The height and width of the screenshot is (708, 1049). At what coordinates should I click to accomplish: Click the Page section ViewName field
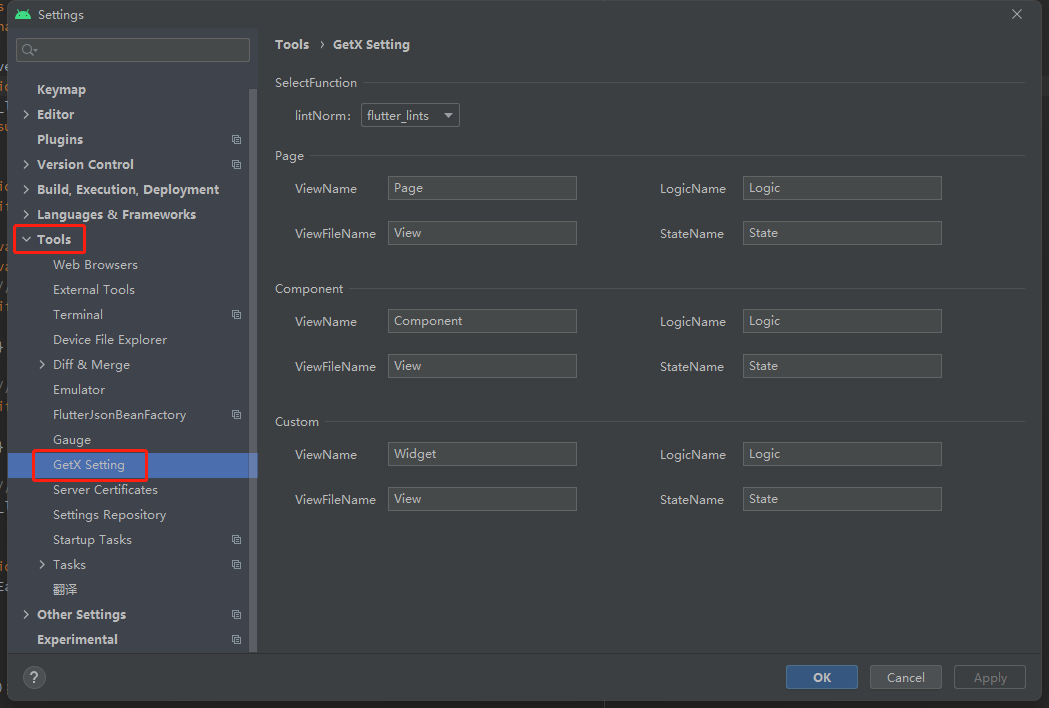tap(482, 188)
